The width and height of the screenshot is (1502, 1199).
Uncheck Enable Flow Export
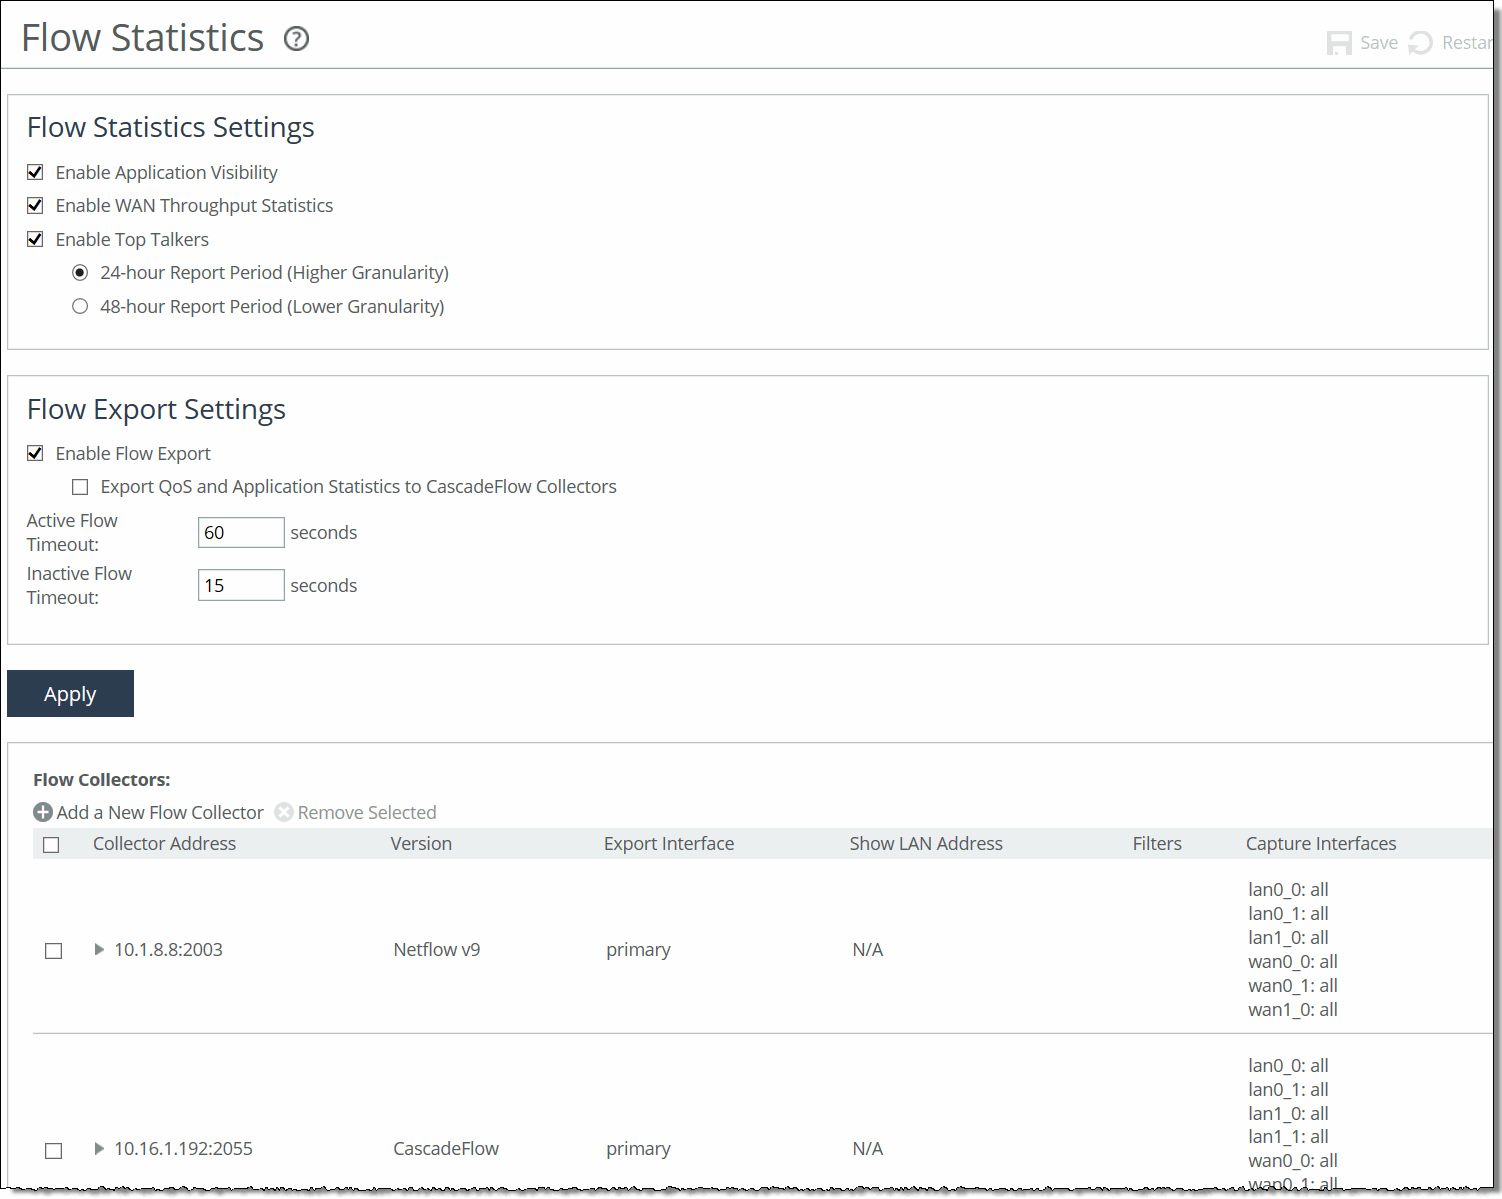(35, 453)
